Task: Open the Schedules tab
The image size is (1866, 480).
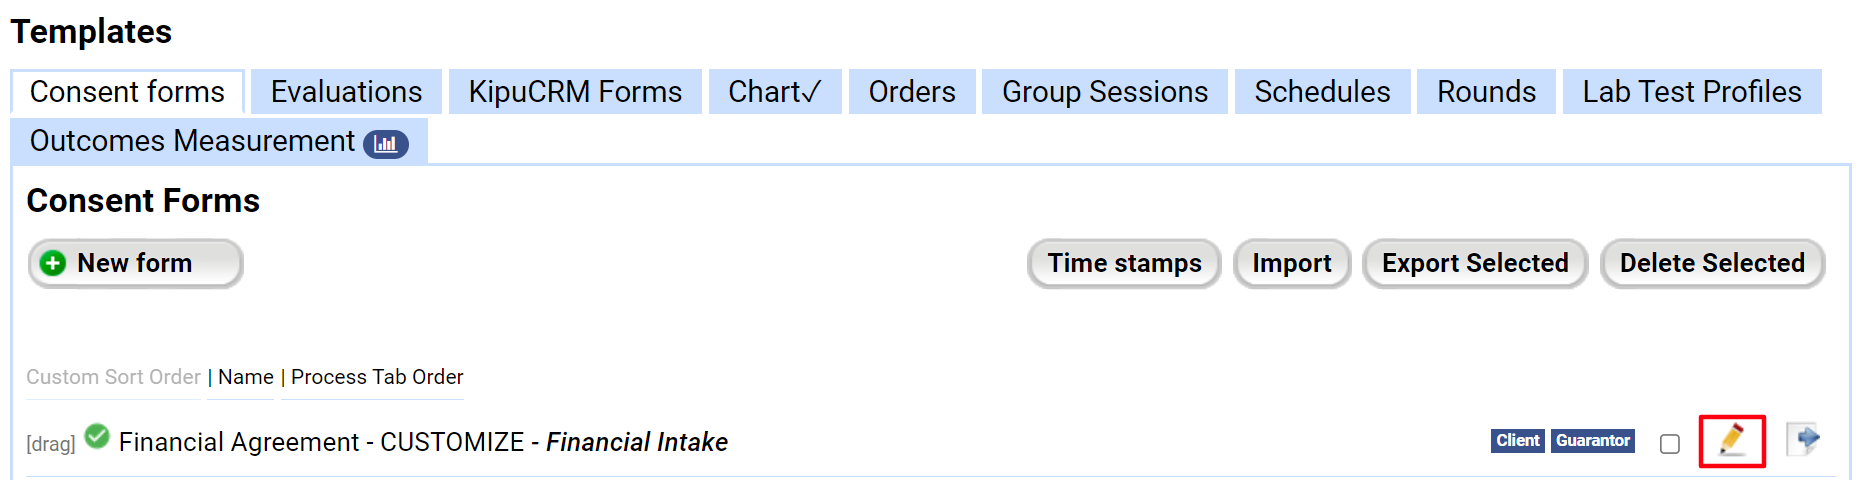Action: click(1322, 92)
